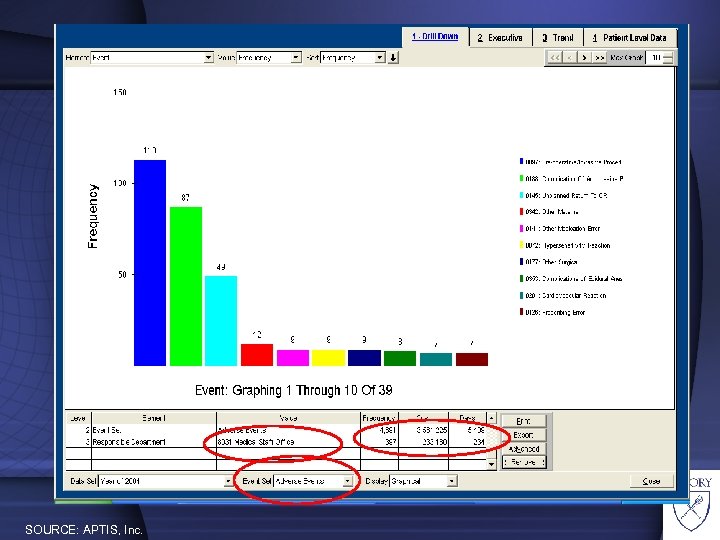This screenshot has width=720, height=540.
Task: Click the Export button
Action: (523, 434)
